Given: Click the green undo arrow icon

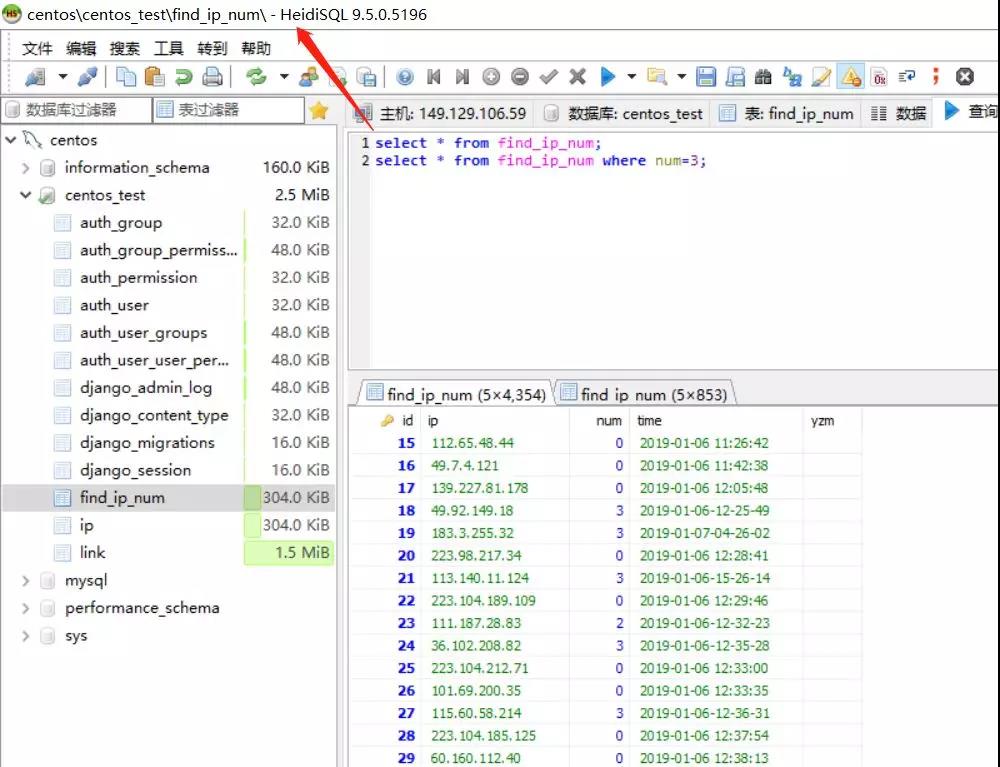Looking at the screenshot, I should 184,77.
